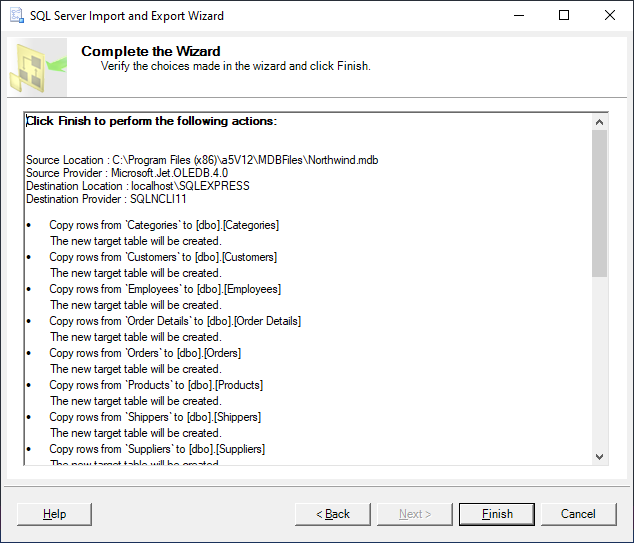Cancel the wizard
Viewport: 634px width, 543px height.
(x=579, y=514)
